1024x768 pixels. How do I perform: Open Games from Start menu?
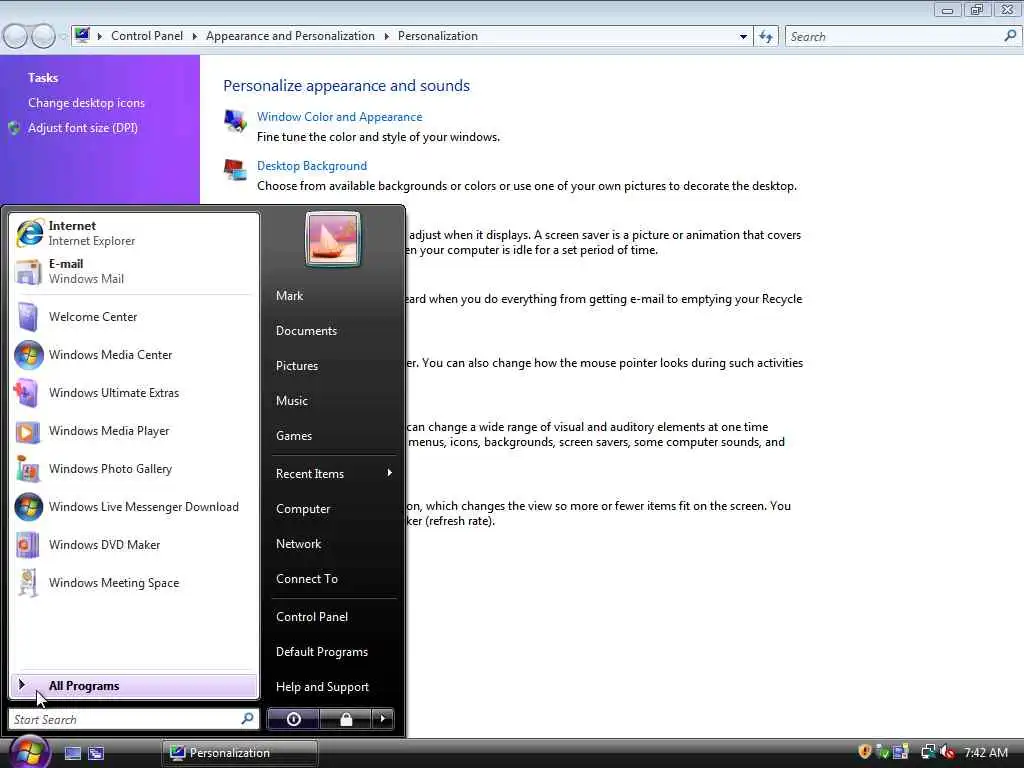click(x=294, y=436)
